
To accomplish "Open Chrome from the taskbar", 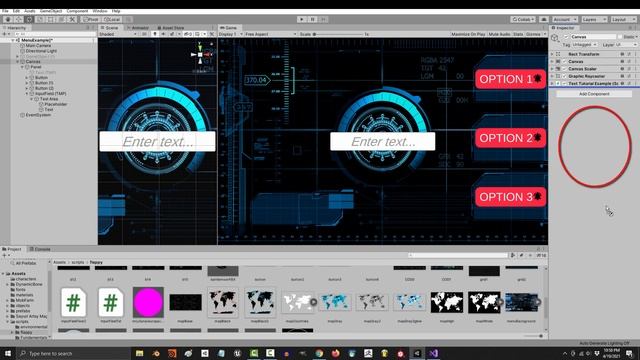I will [x=319, y=353].
